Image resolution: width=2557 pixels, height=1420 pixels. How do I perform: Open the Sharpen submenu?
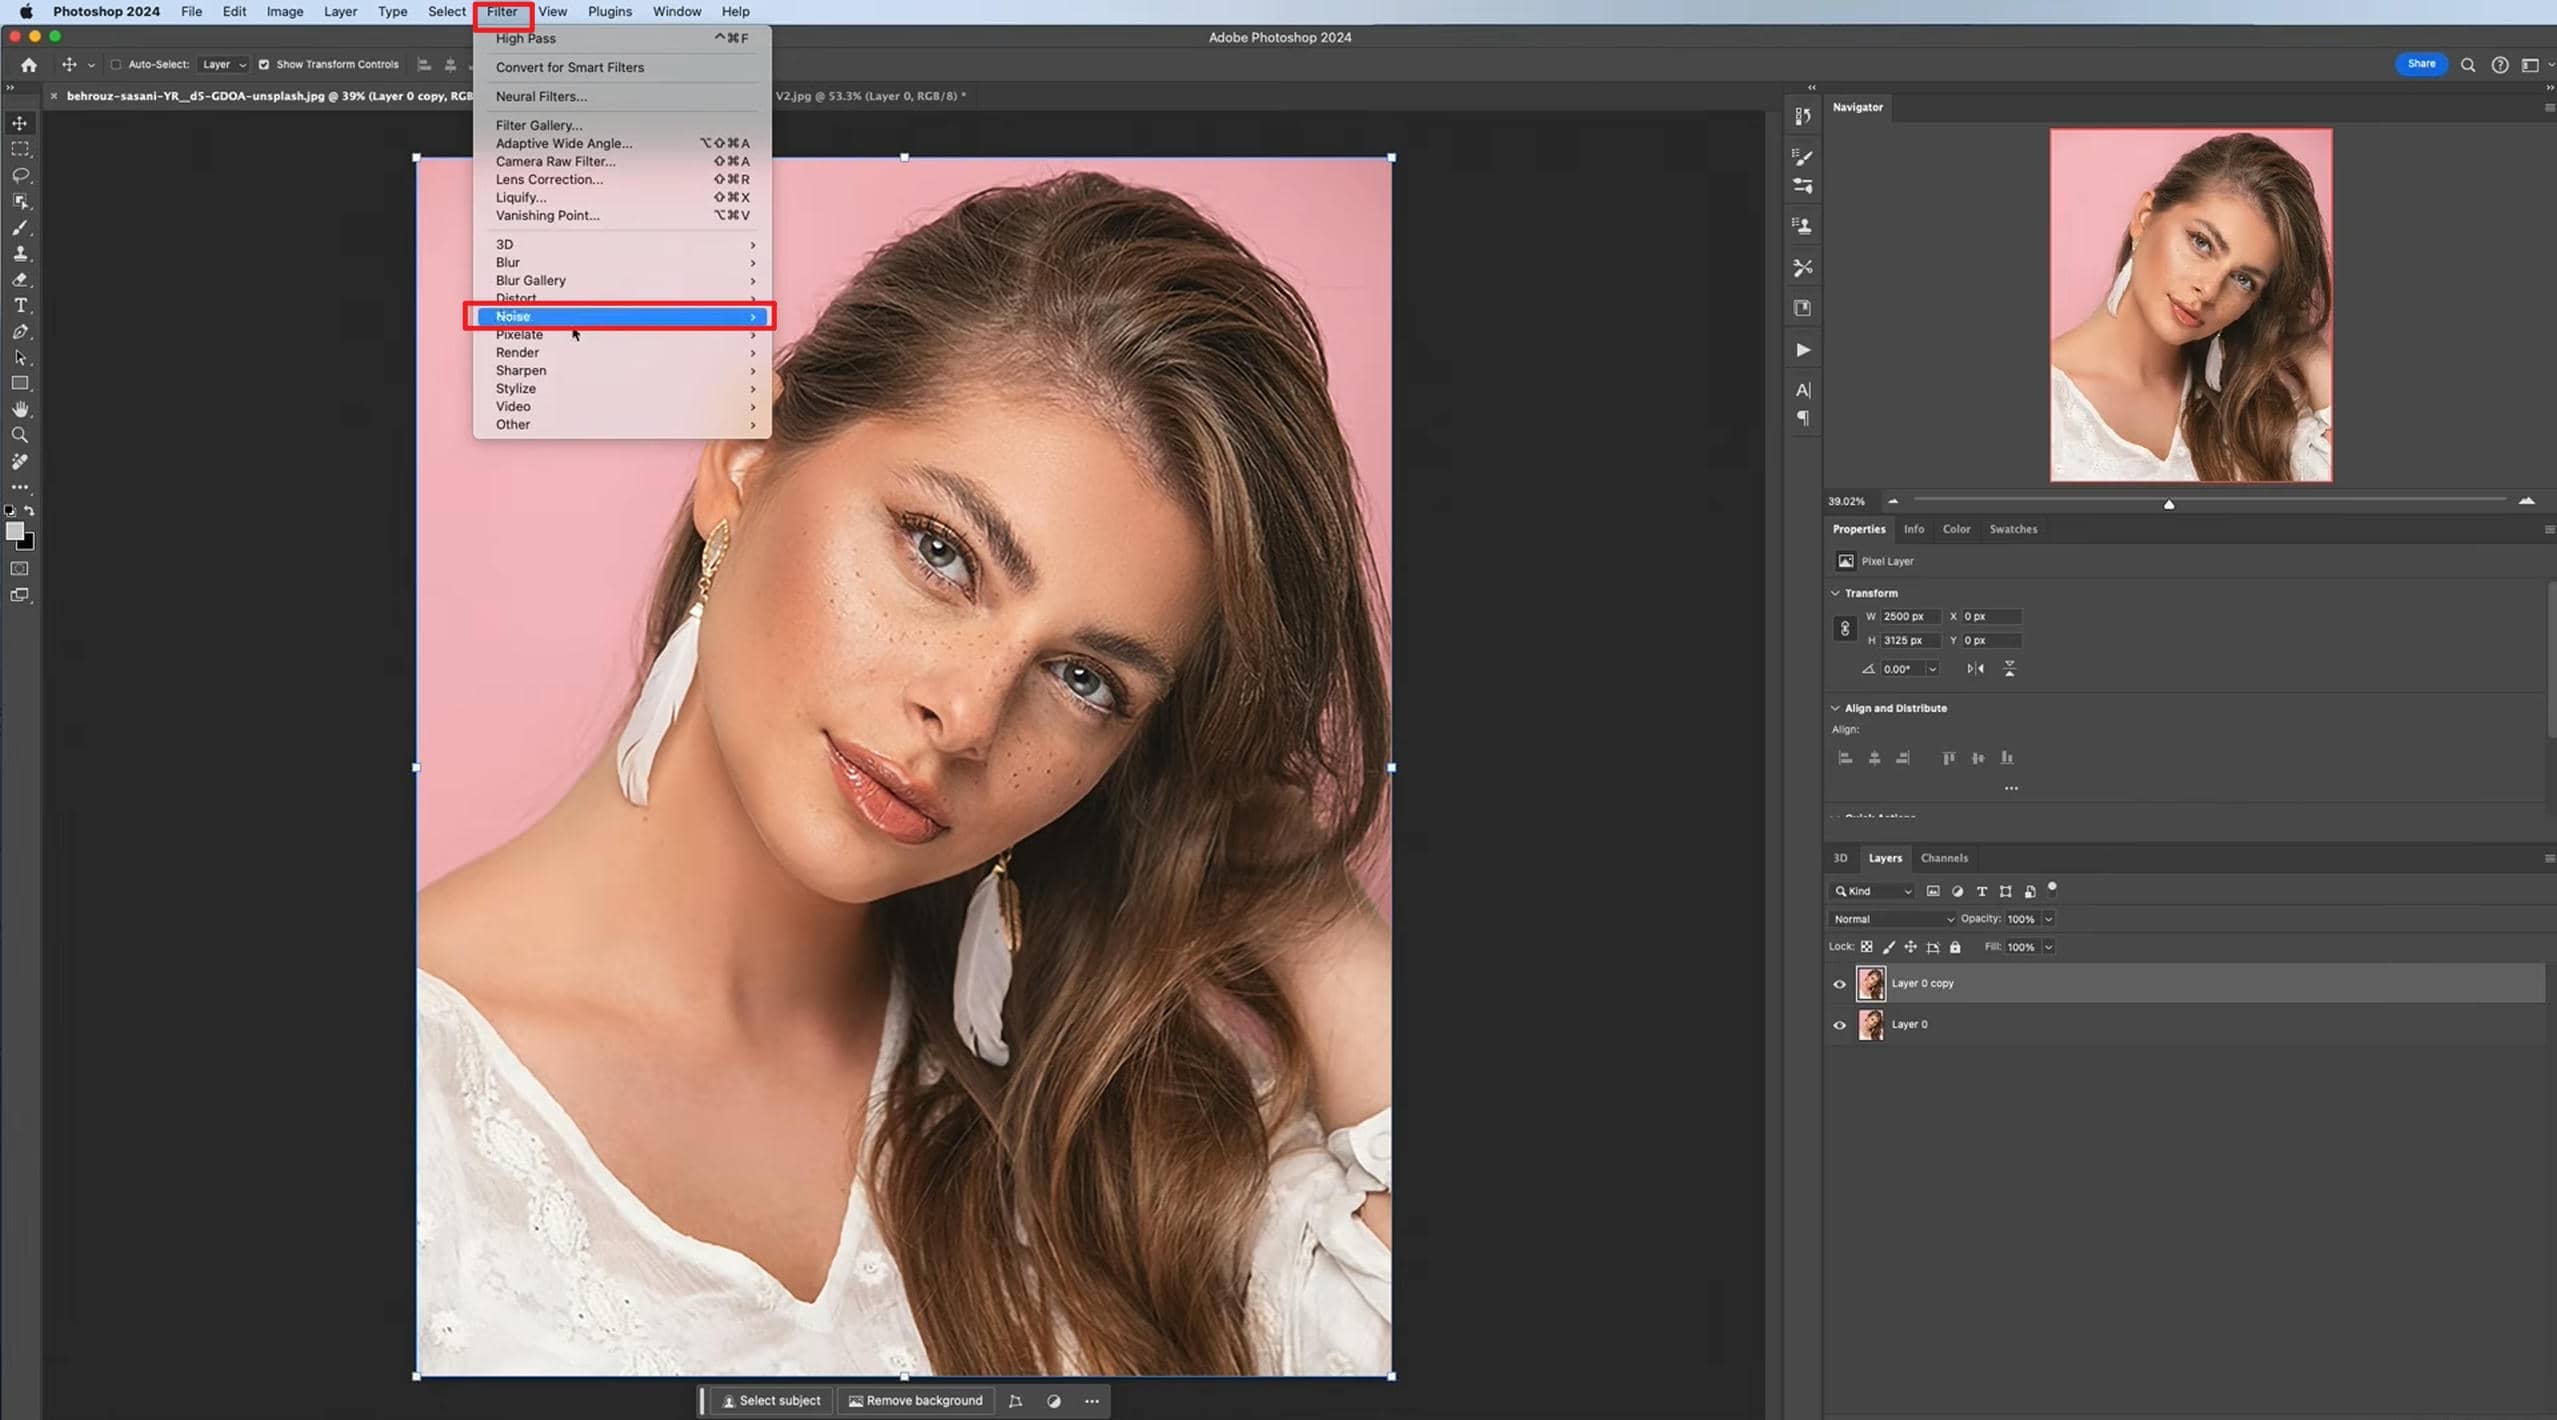621,371
